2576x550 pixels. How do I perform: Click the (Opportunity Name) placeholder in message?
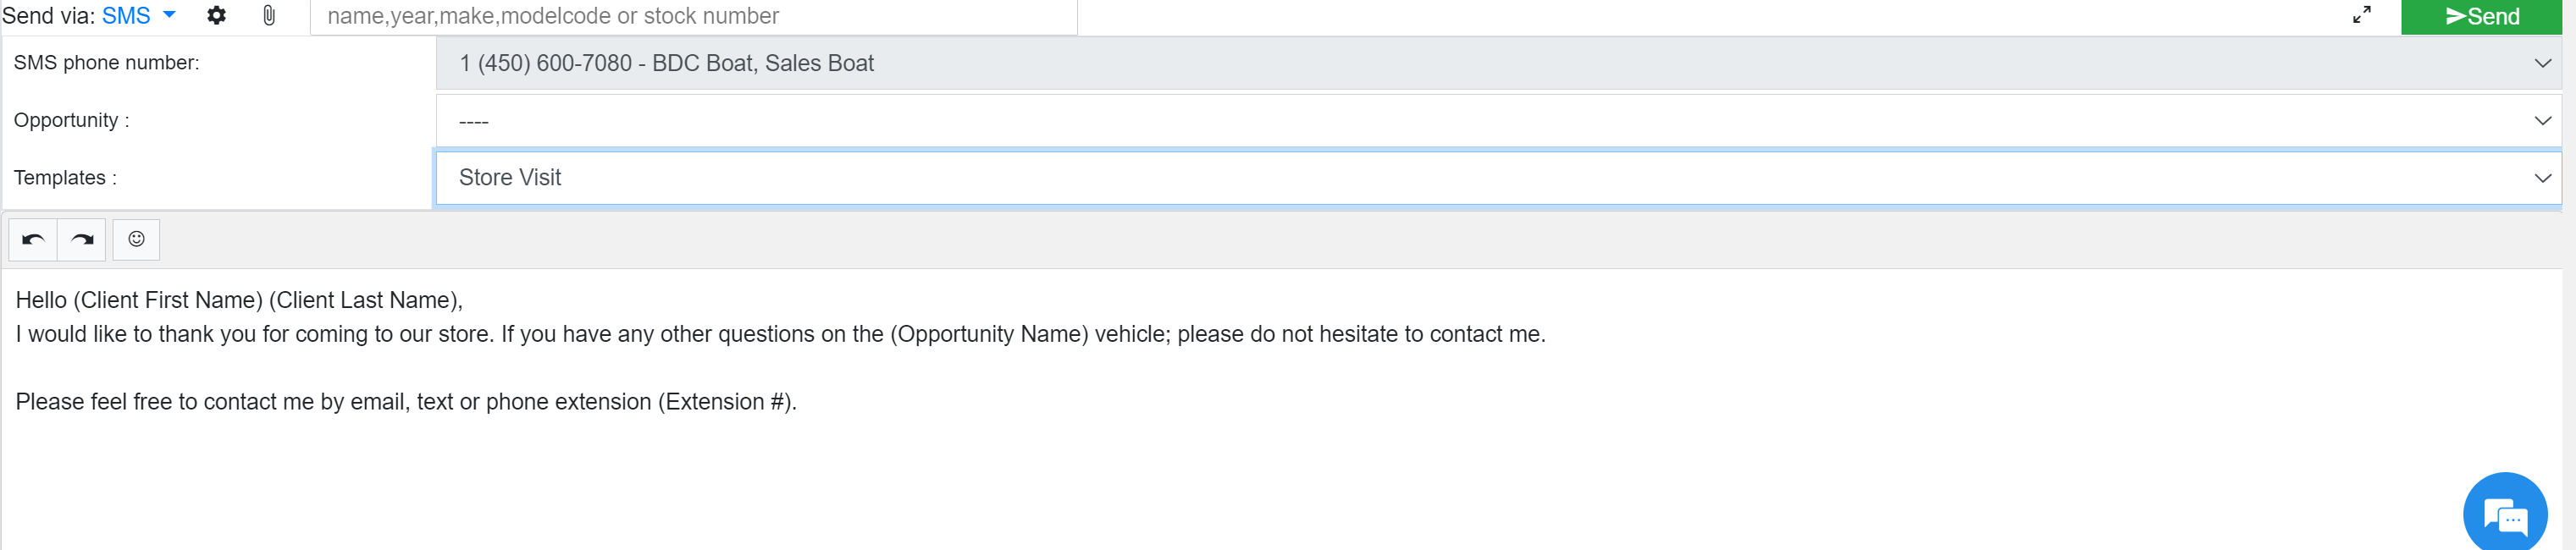click(x=989, y=335)
